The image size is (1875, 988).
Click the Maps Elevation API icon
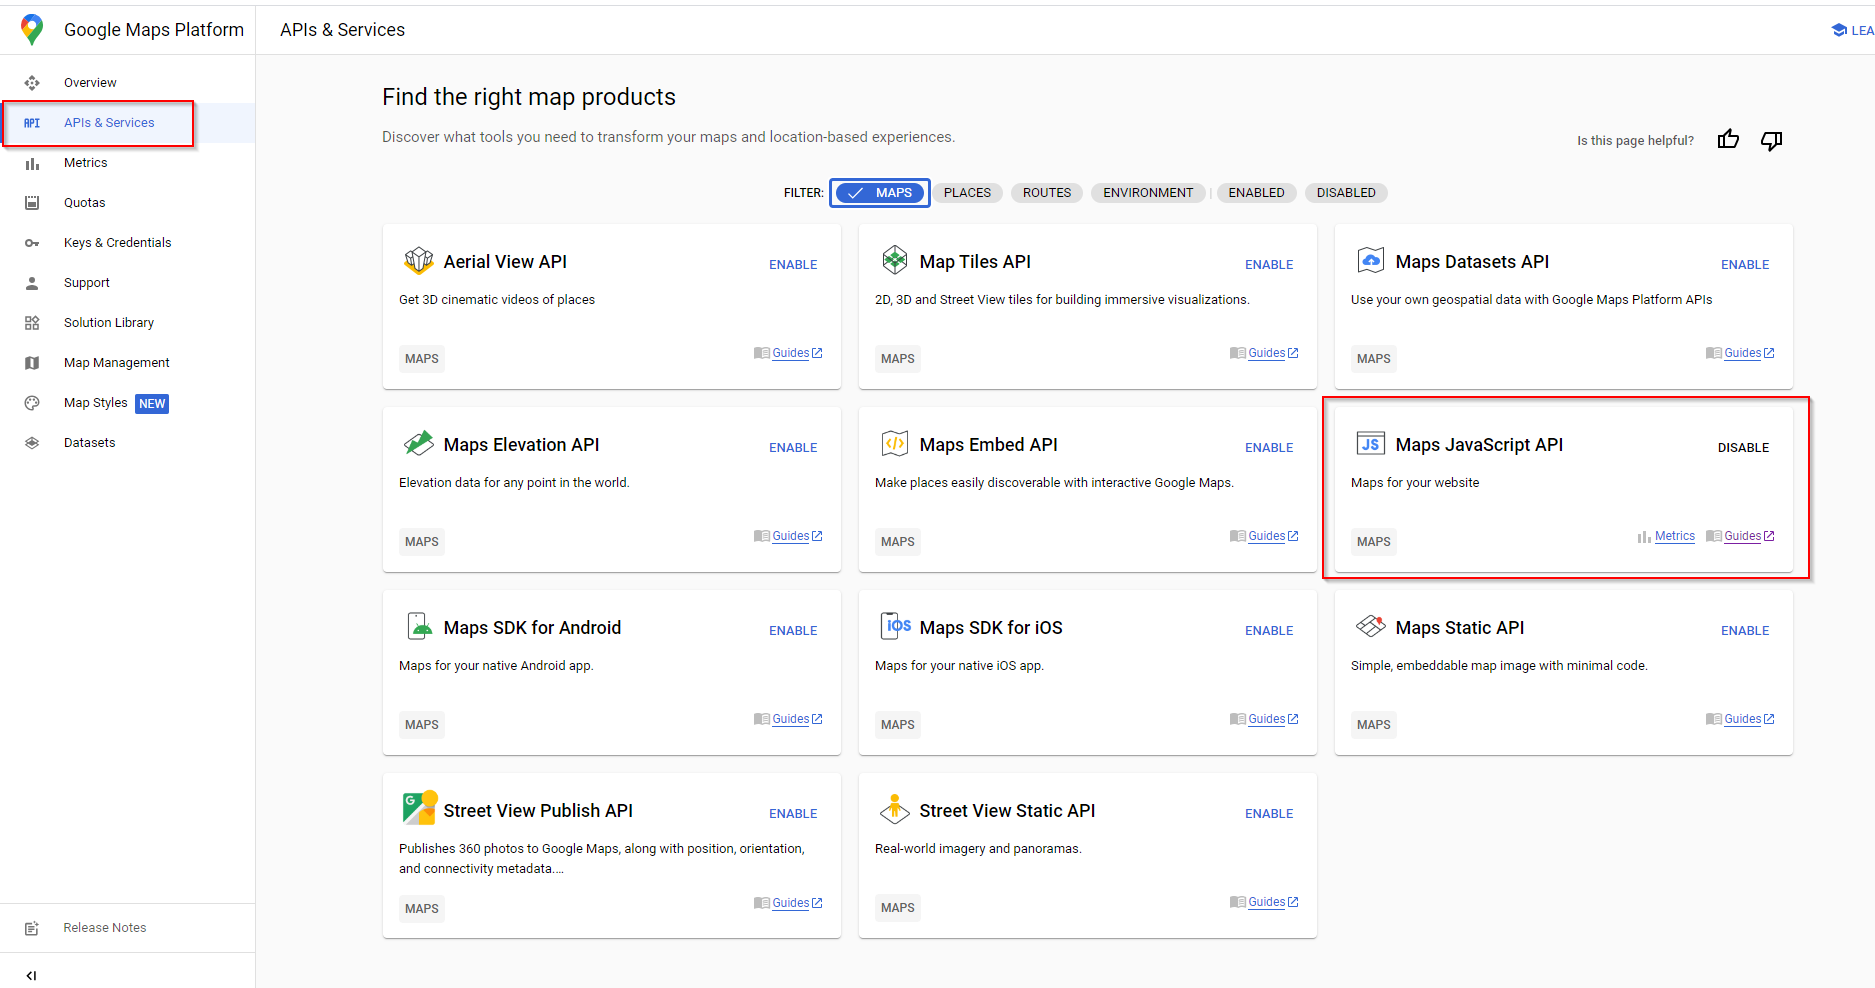coord(418,443)
